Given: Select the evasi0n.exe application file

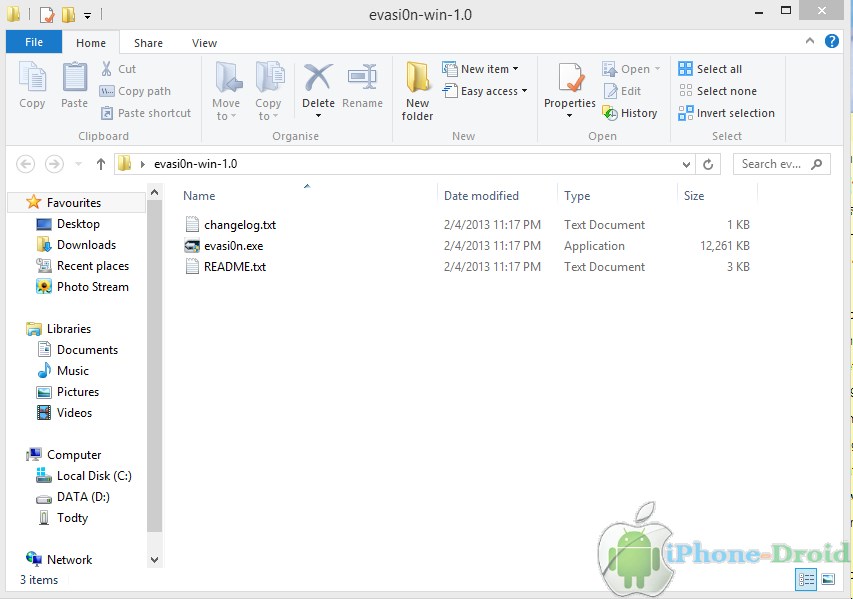Looking at the screenshot, I should point(233,246).
